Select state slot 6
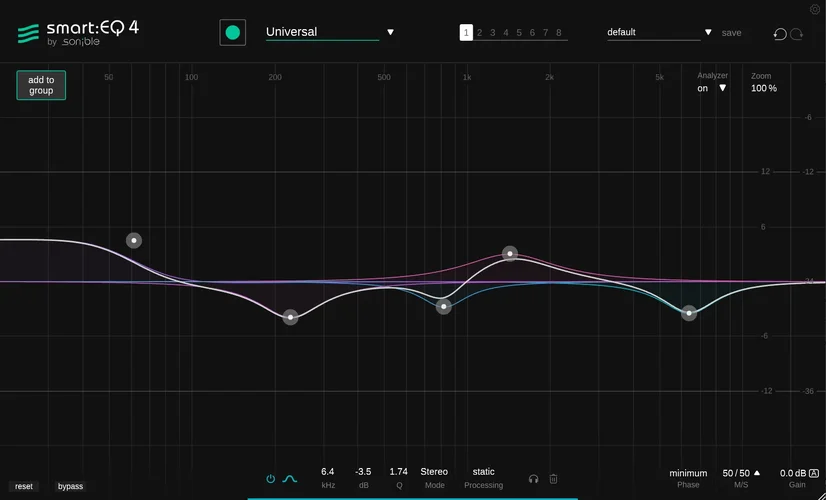Screen dimensions: 826x500 (532, 33)
